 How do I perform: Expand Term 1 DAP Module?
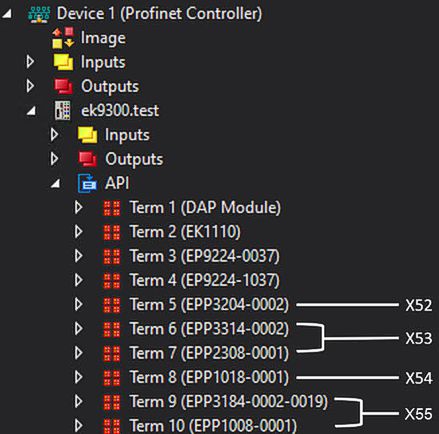79,207
